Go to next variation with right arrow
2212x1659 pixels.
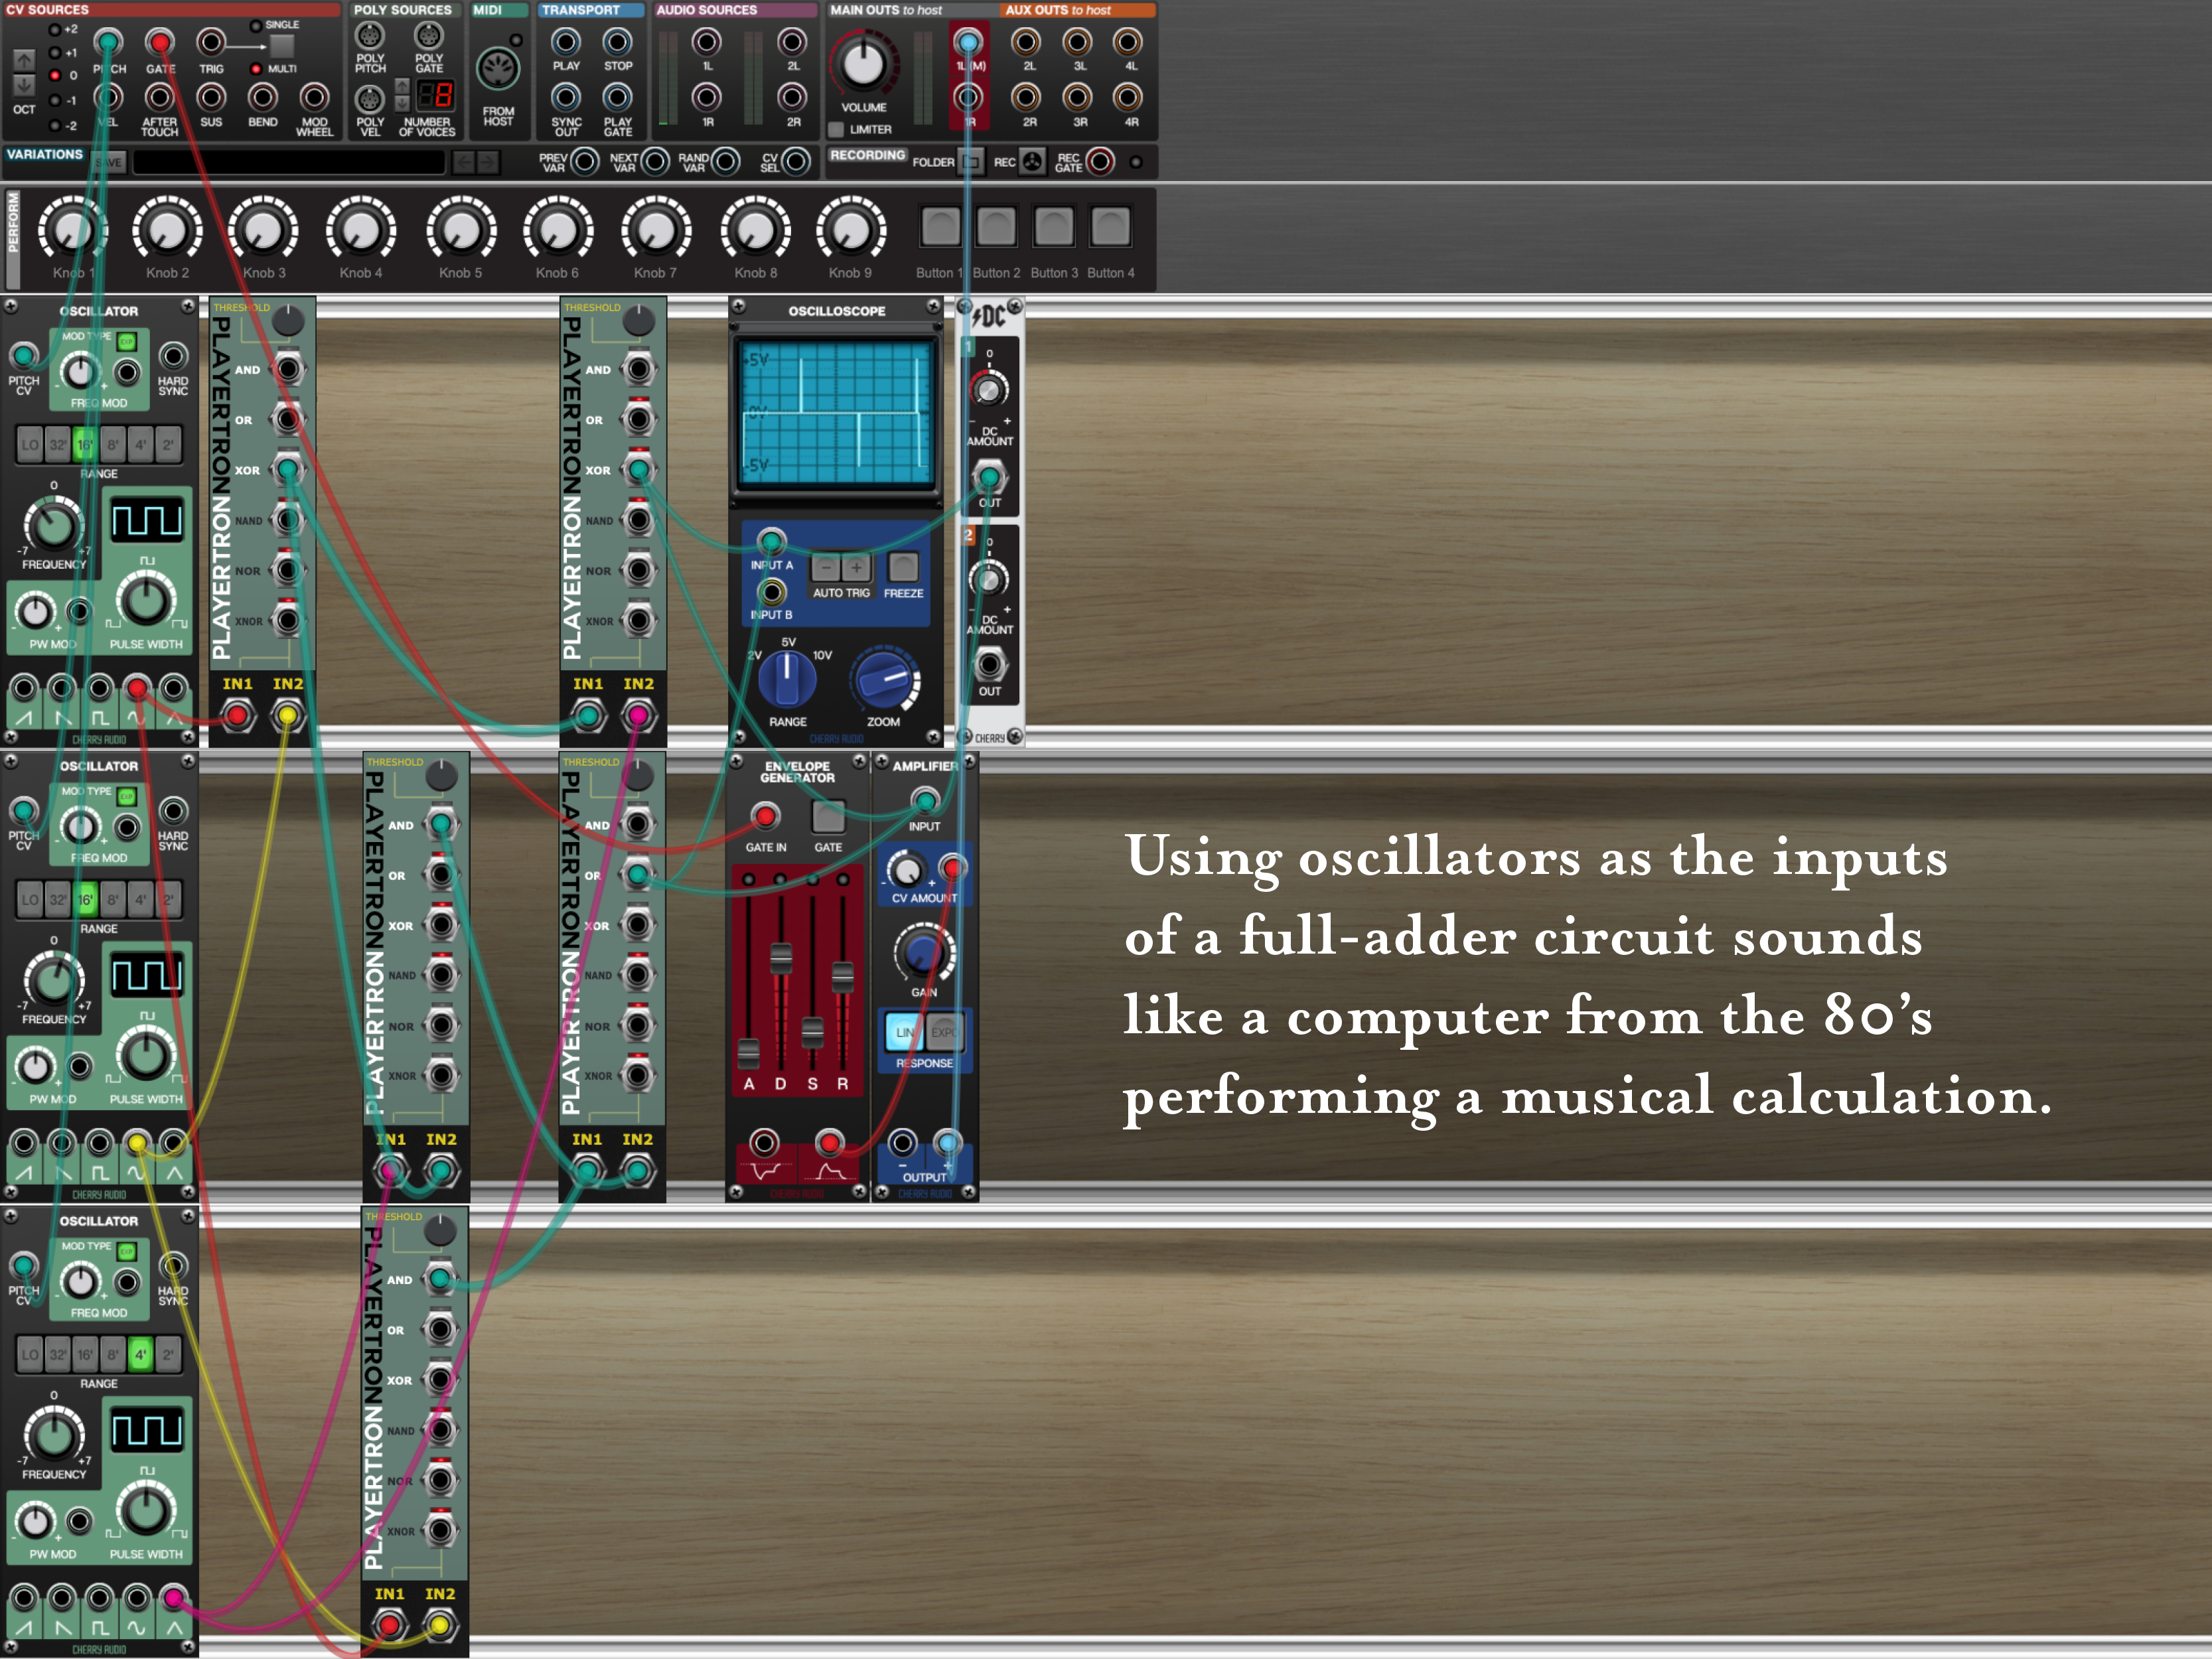point(488,161)
